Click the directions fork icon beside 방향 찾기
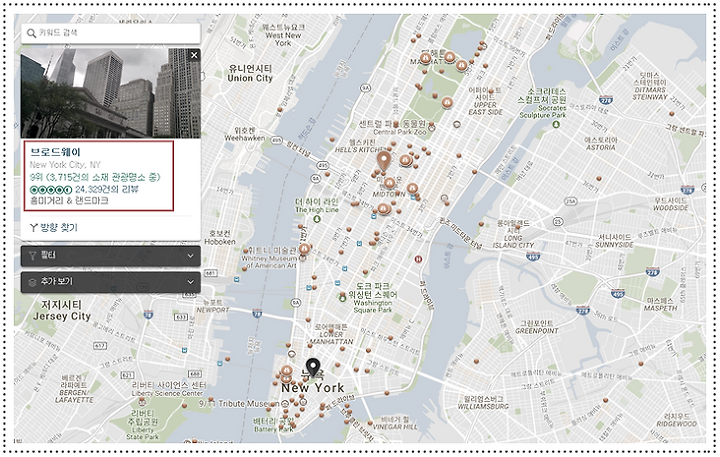The image size is (720, 457). coord(34,227)
